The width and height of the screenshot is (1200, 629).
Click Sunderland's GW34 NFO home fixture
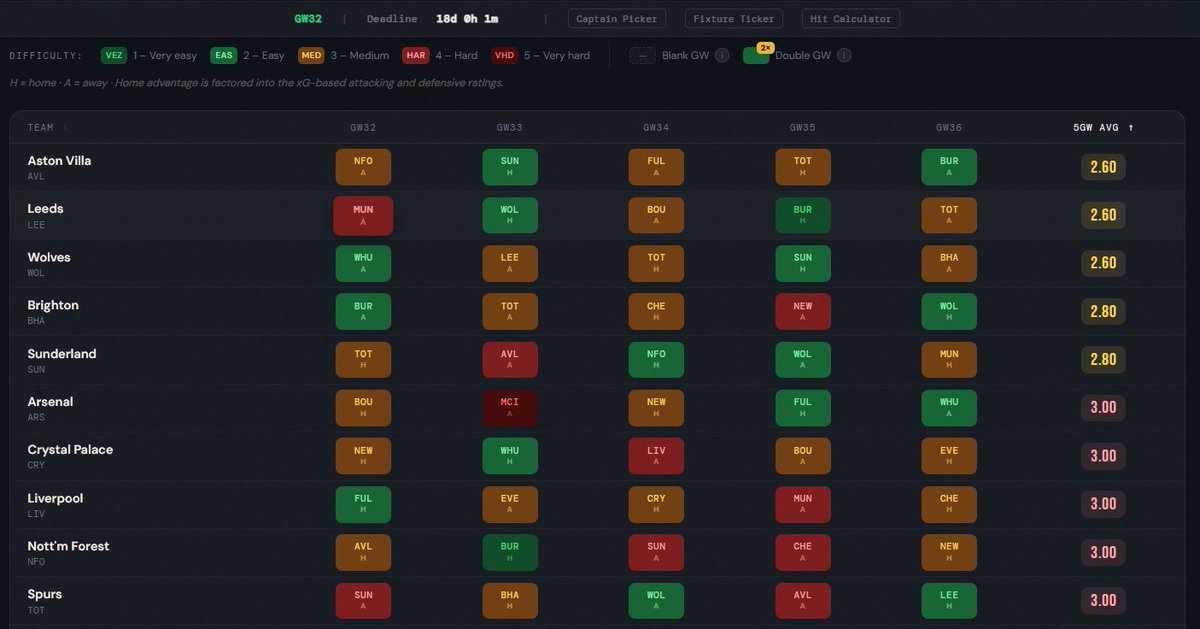pyautogui.click(x=656, y=360)
